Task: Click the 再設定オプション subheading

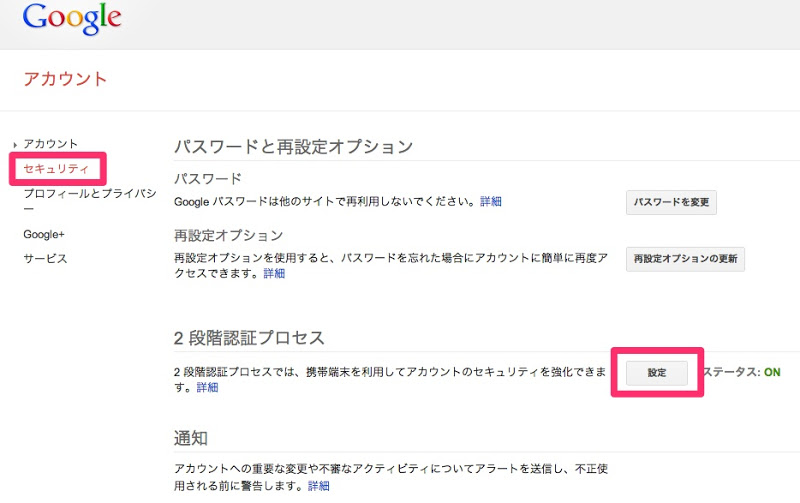Action: [x=229, y=235]
